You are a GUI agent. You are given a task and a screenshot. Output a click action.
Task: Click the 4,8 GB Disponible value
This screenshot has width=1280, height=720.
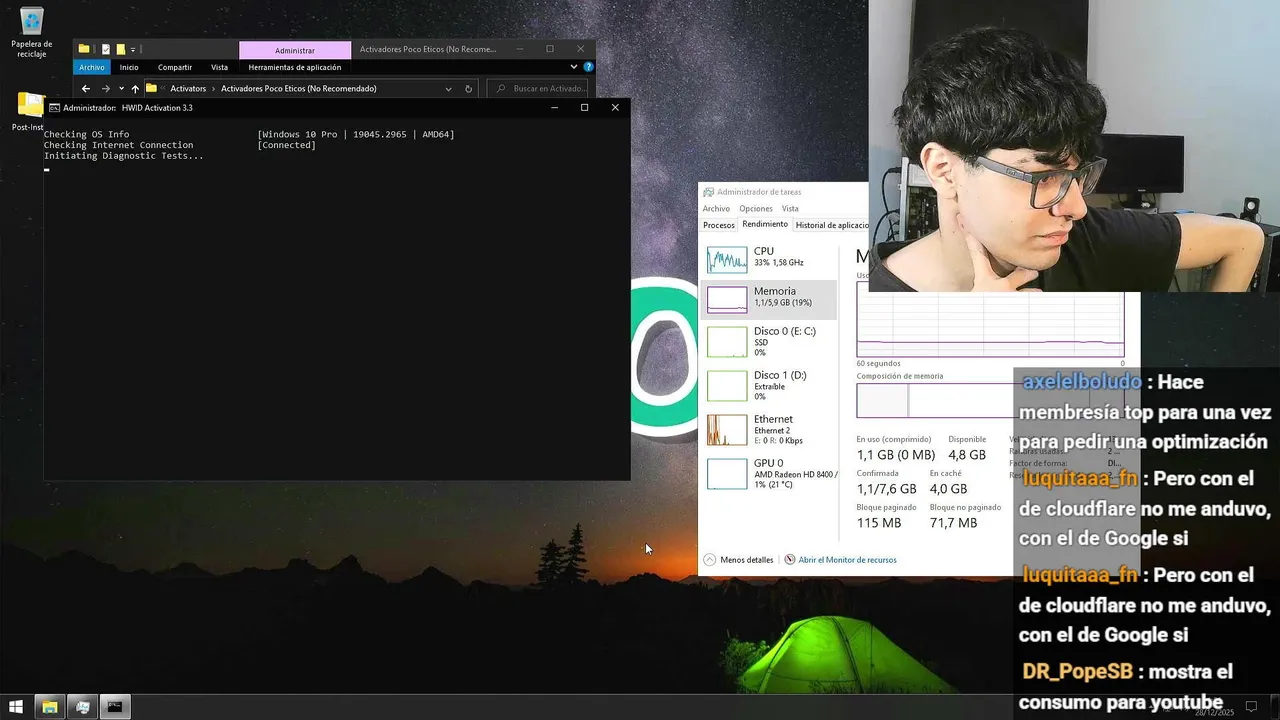click(967, 455)
